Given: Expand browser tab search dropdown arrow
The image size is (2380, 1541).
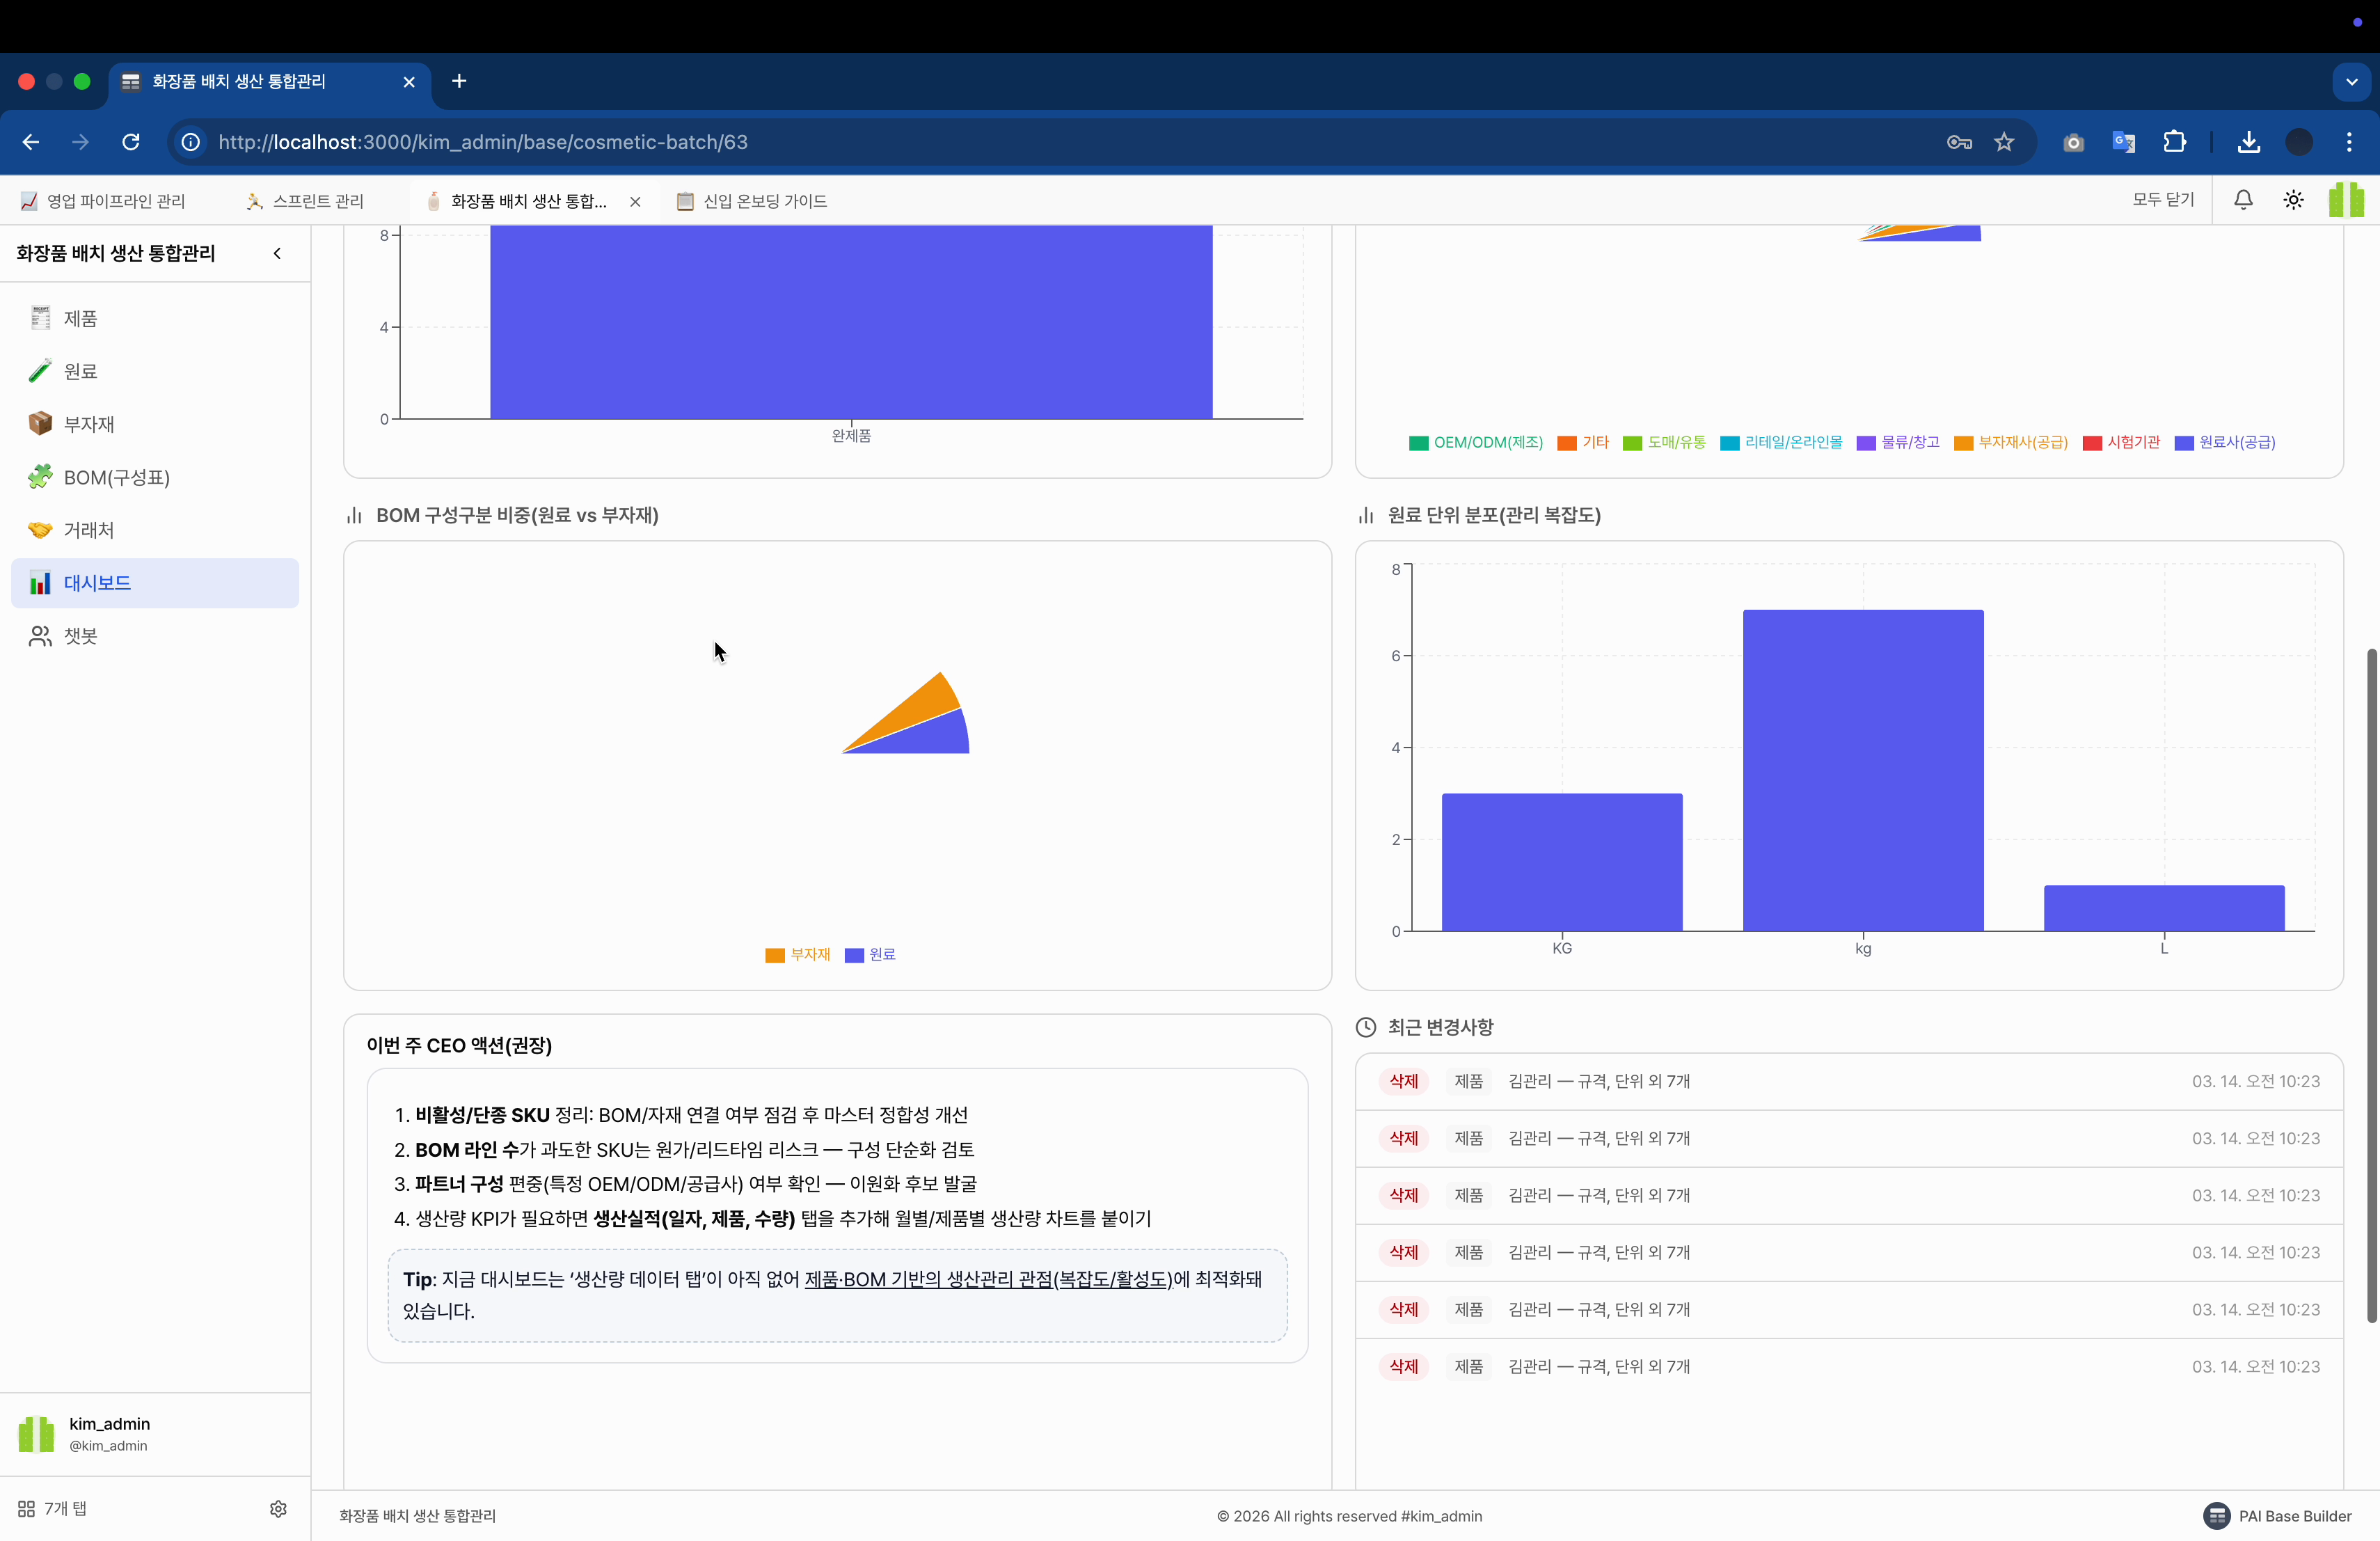Looking at the screenshot, I should coord(2351,82).
